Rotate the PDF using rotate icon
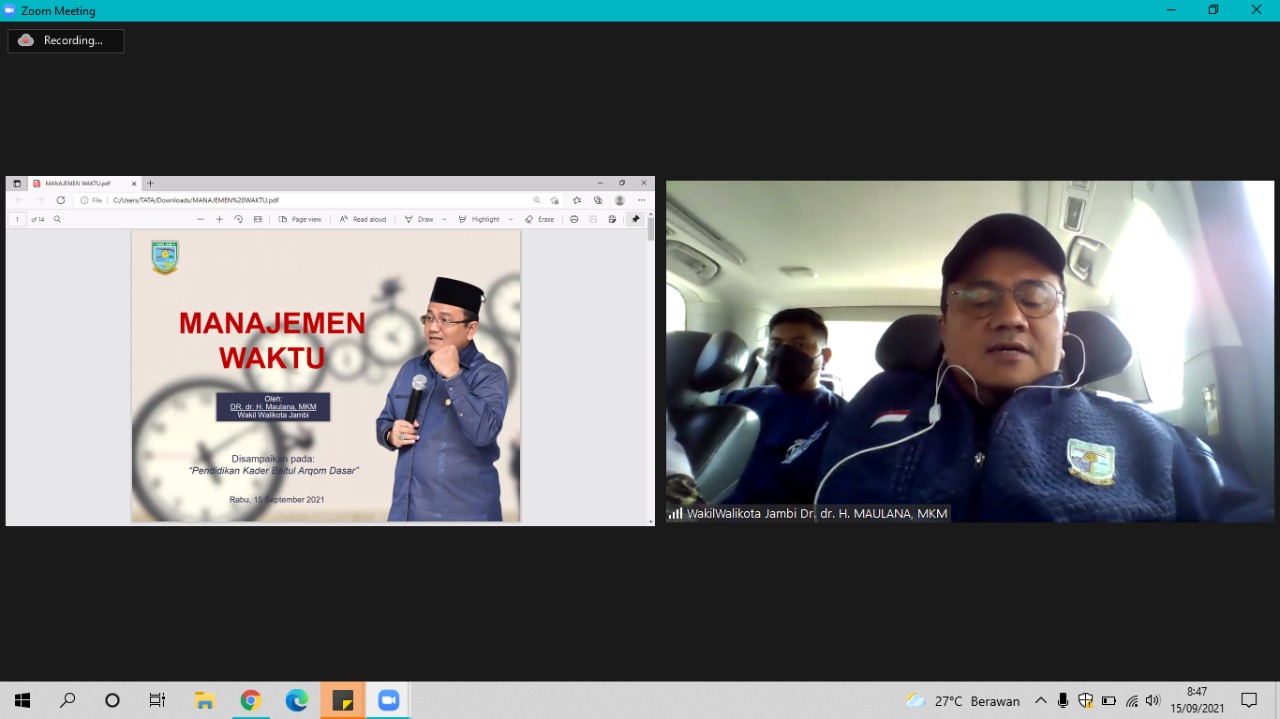 coord(238,219)
